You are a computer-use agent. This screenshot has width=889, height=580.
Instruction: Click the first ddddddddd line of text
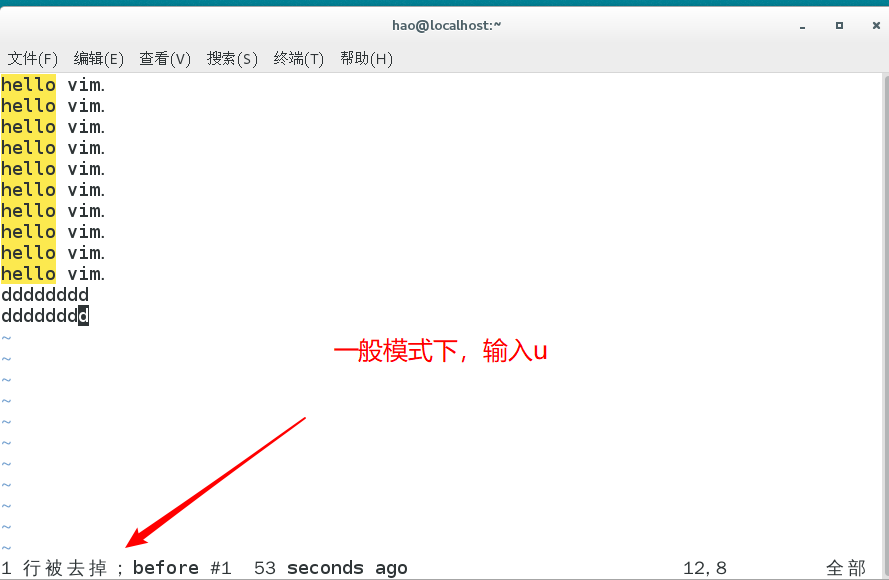coord(45,295)
